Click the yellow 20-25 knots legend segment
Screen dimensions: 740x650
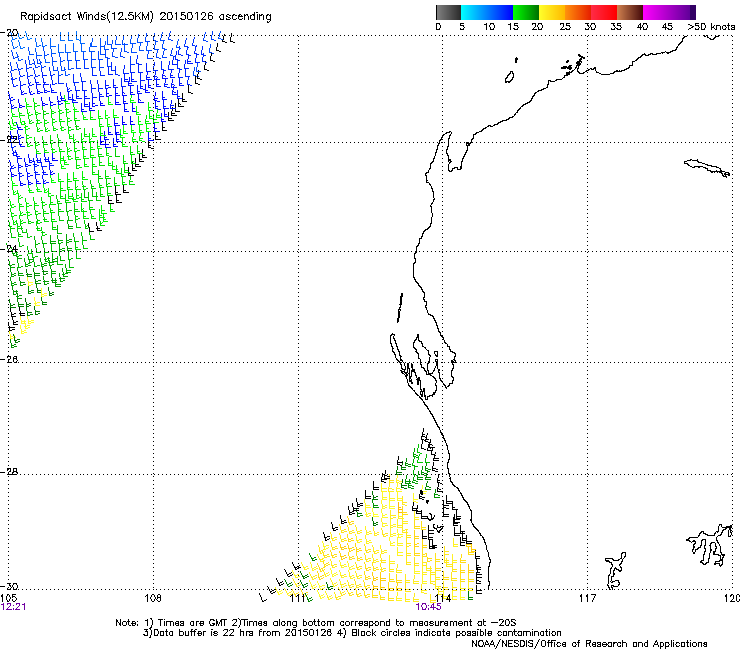pyautogui.click(x=552, y=12)
